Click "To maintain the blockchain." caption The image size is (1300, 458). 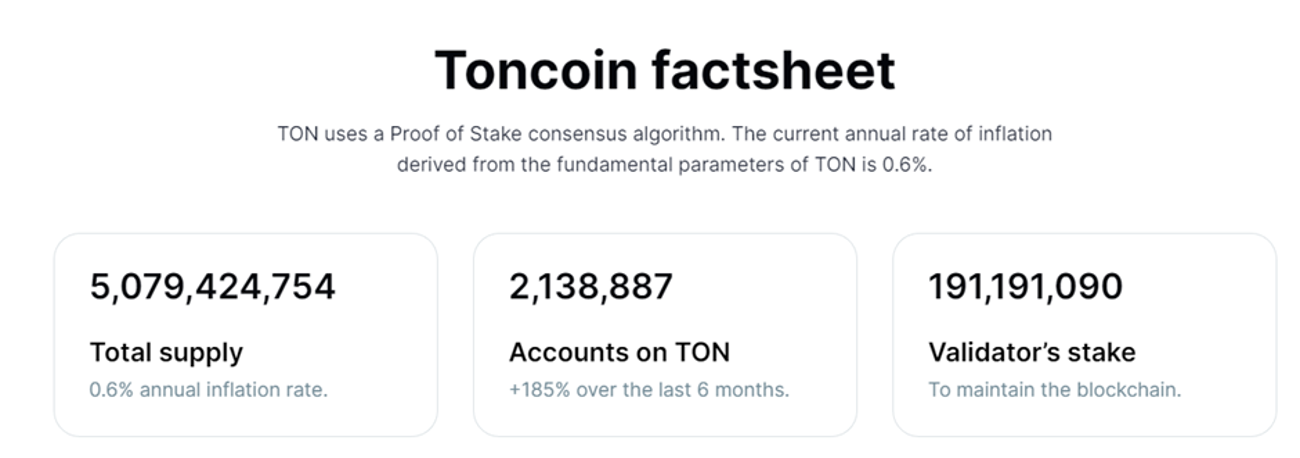click(x=1054, y=390)
